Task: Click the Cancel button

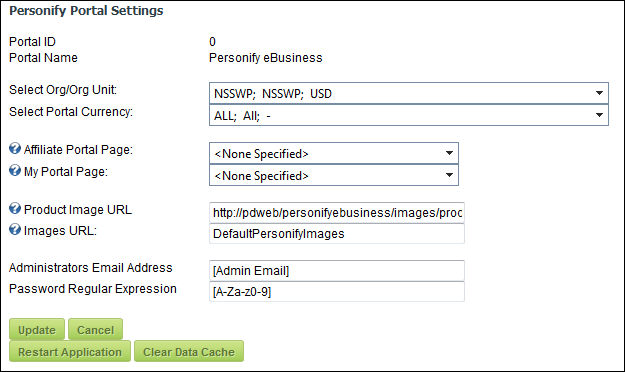Action: 95,329
